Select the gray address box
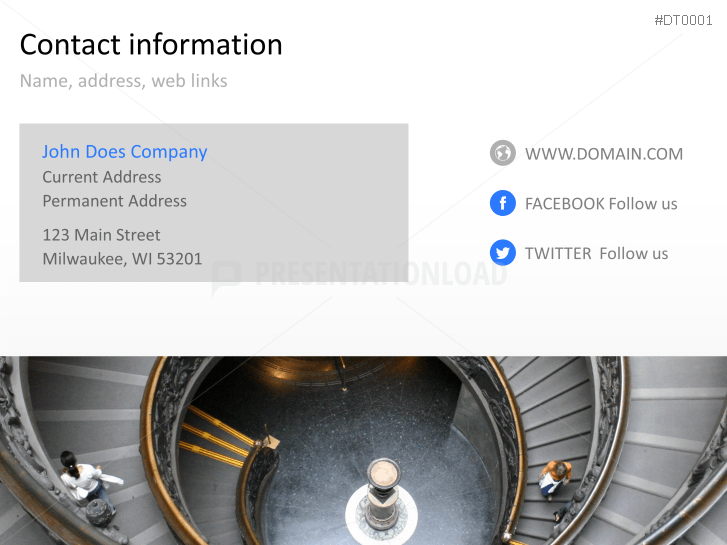The image size is (727, 545). pyautogui.click(x=214, y=203)
